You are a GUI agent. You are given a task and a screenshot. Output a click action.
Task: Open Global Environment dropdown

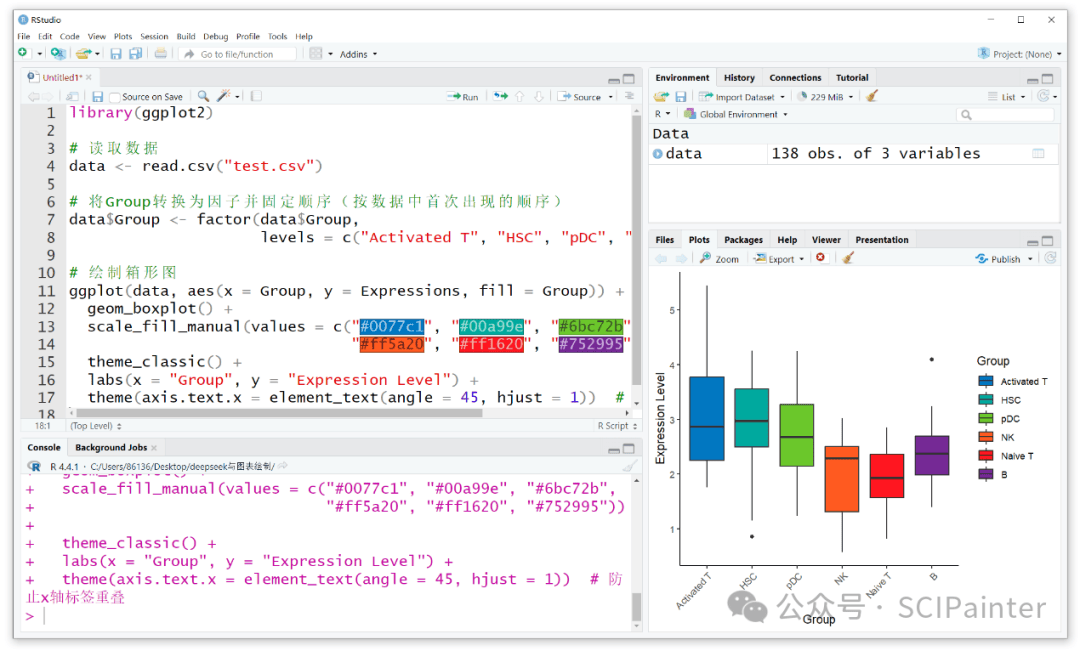(x=736, y=114)
